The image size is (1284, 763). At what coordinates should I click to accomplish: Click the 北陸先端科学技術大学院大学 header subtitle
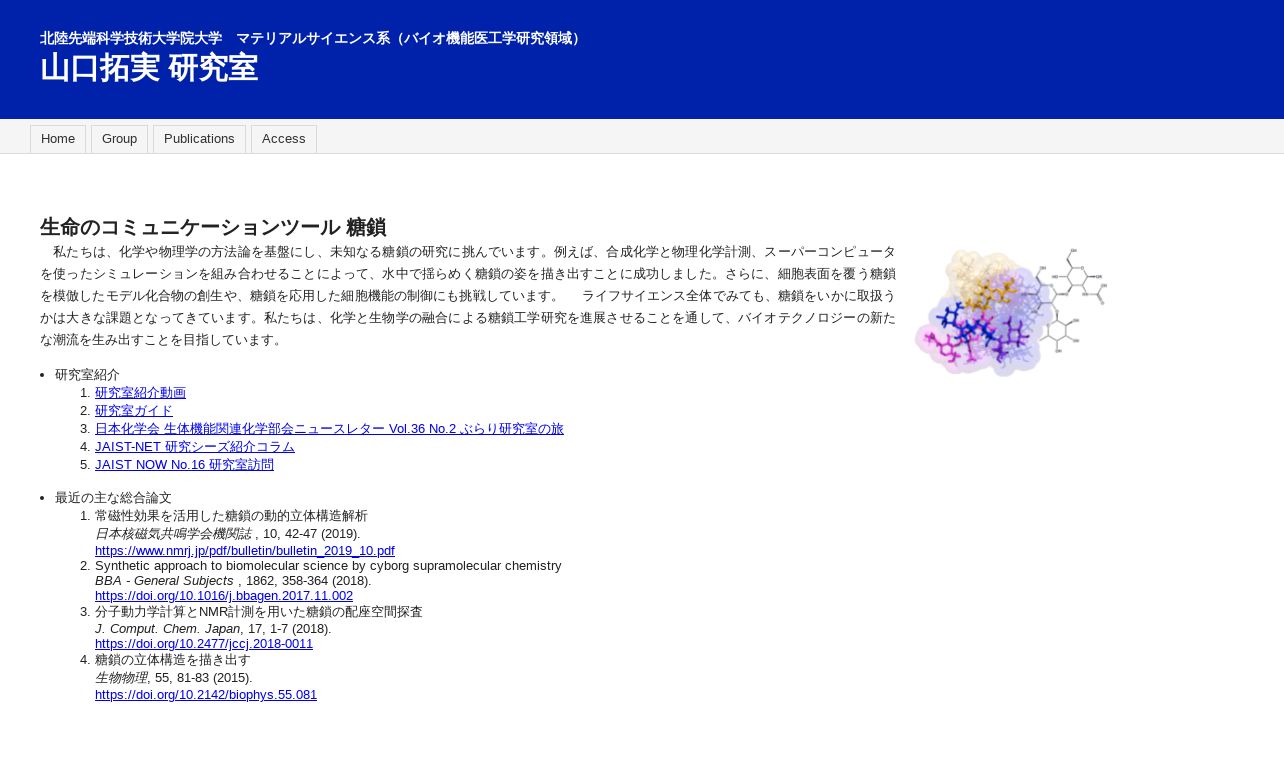(313, 38)
